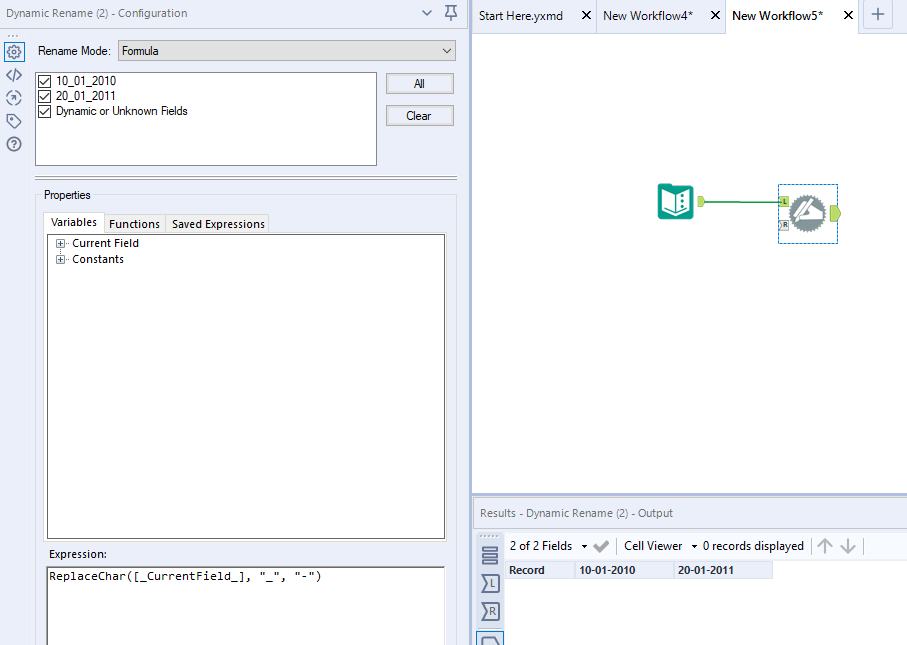Image resolution: width=907 pixels, height=645 pixels.
Task: Select the XML view code icon in sidebar
Action: (x=13, y=75)
